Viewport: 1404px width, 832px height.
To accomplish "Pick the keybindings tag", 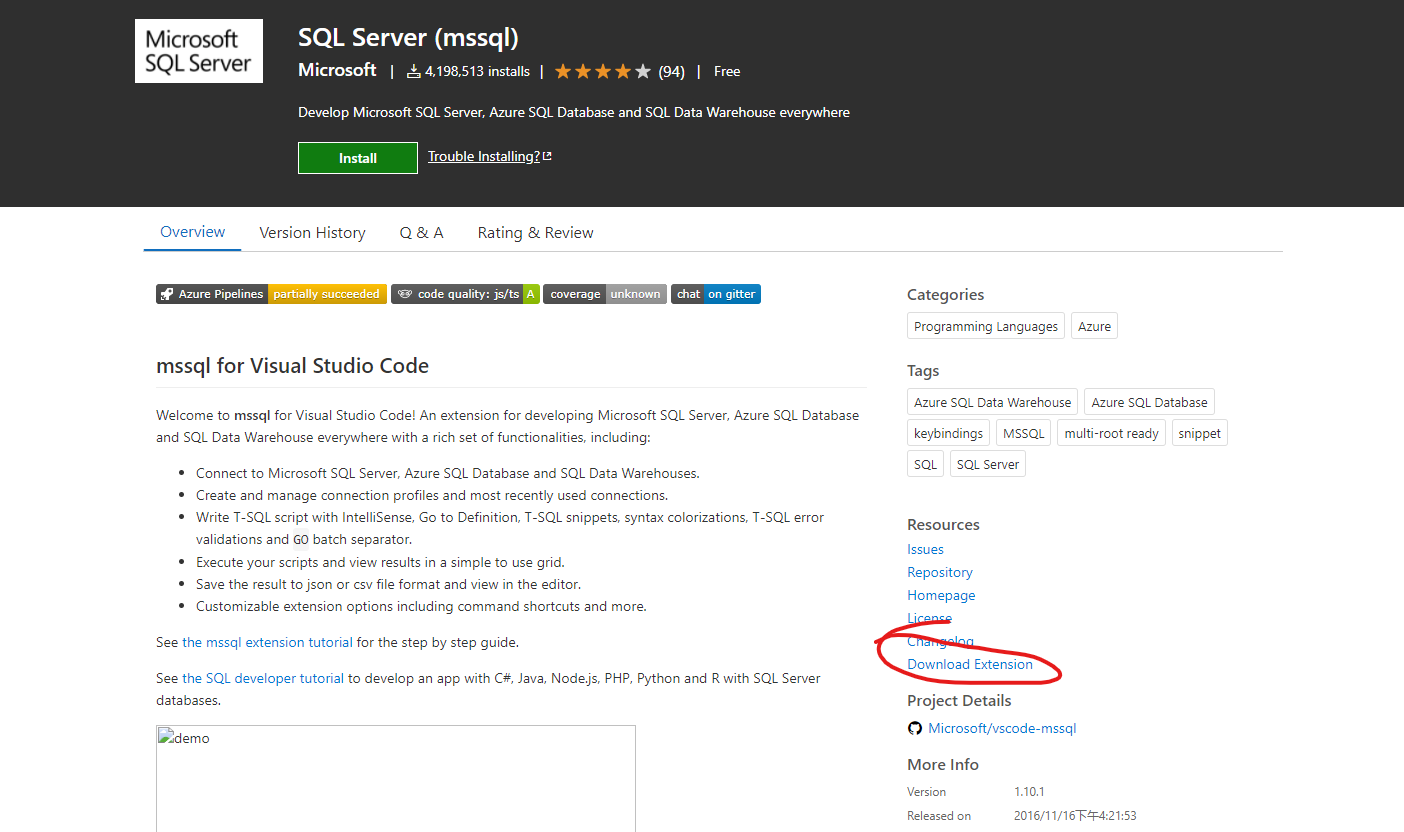I will [x=948, y=433].
